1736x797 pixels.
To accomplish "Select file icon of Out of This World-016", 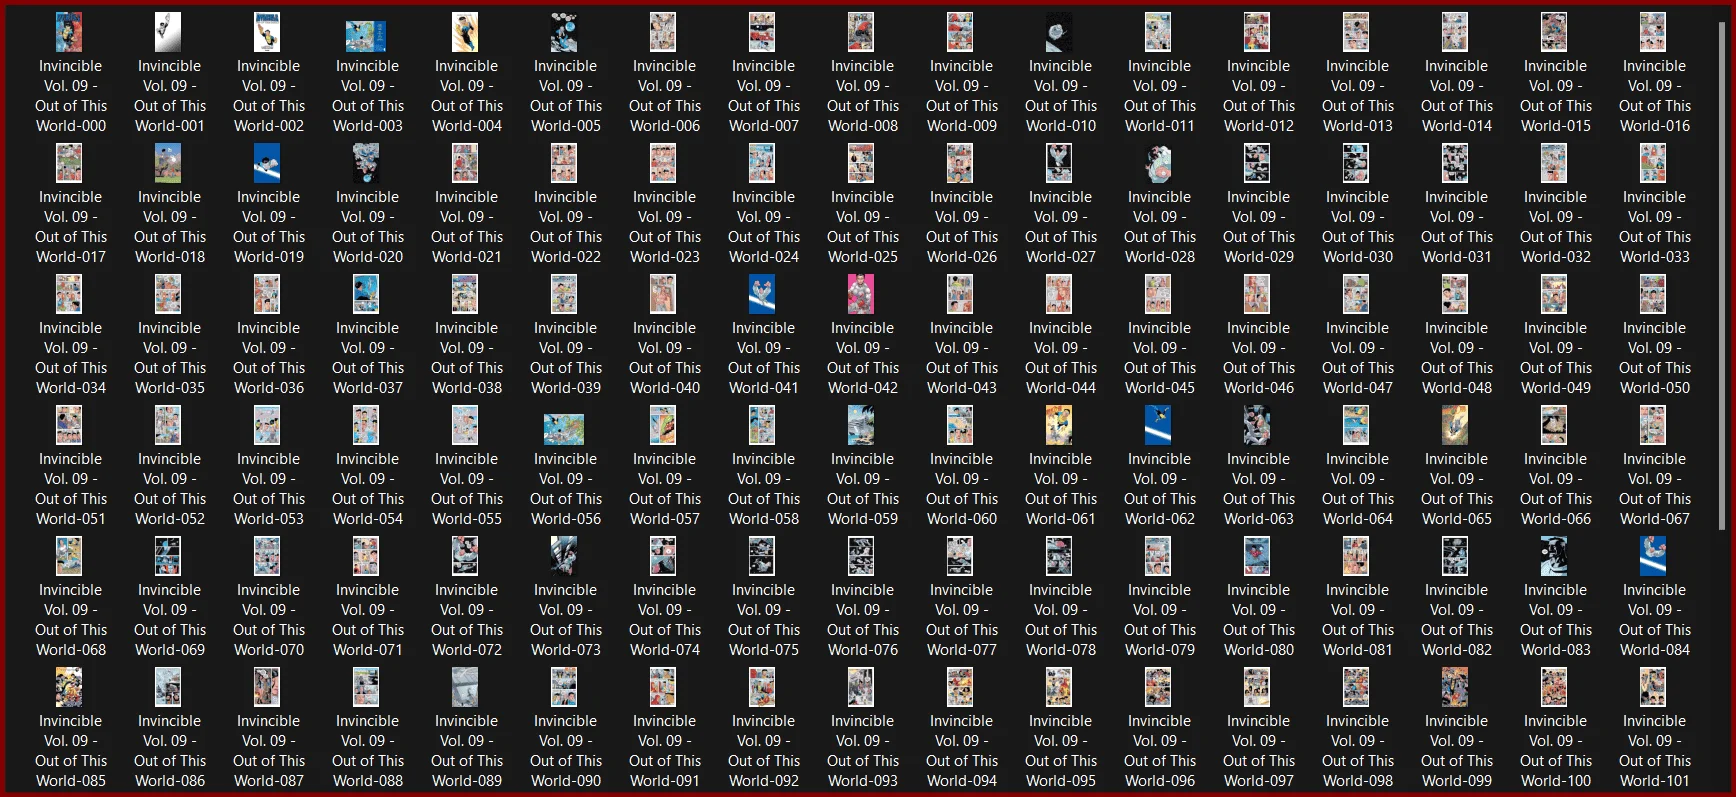I will coord(1653,33).
